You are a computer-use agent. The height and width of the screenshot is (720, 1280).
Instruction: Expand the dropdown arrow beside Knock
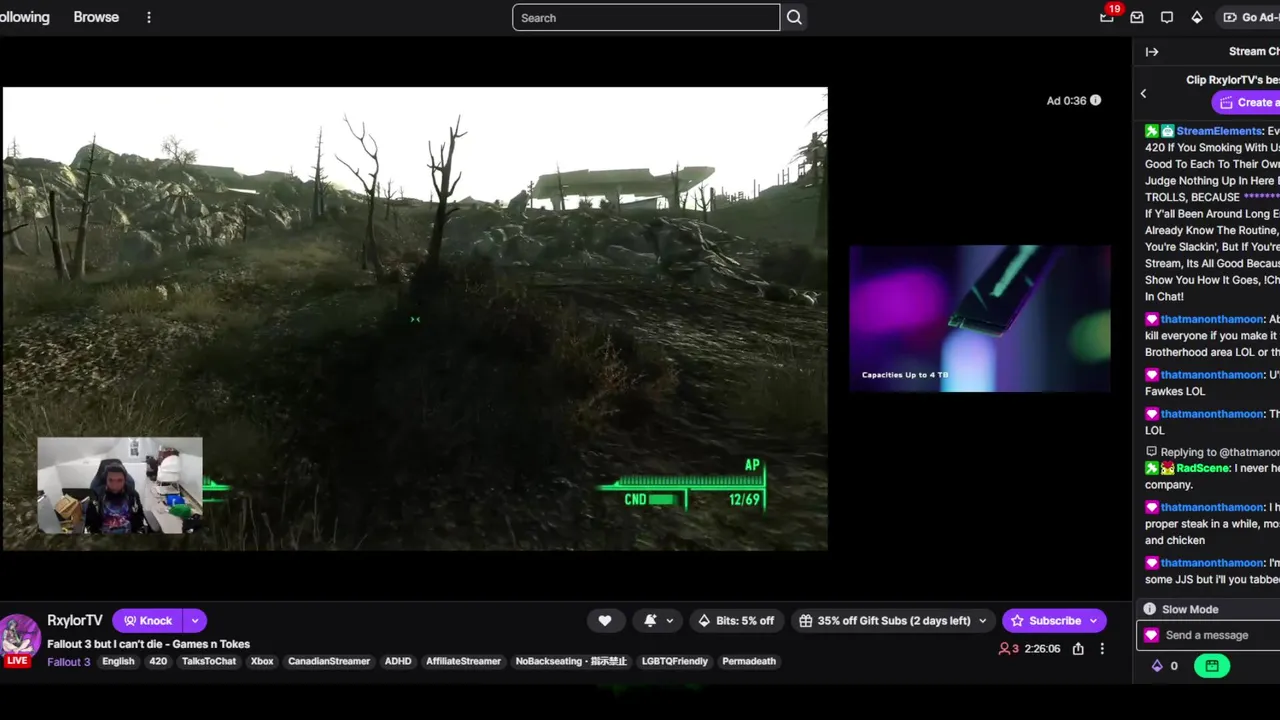pyautogui.click(x=195, y=620)
